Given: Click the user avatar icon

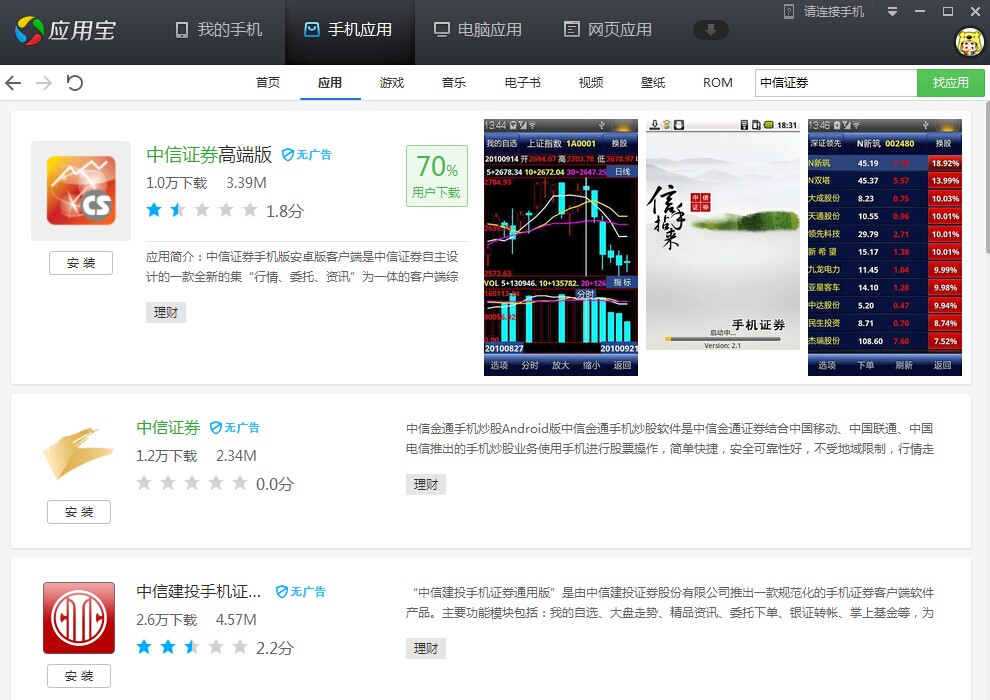Looking at the screenshot, I should 969,42.
